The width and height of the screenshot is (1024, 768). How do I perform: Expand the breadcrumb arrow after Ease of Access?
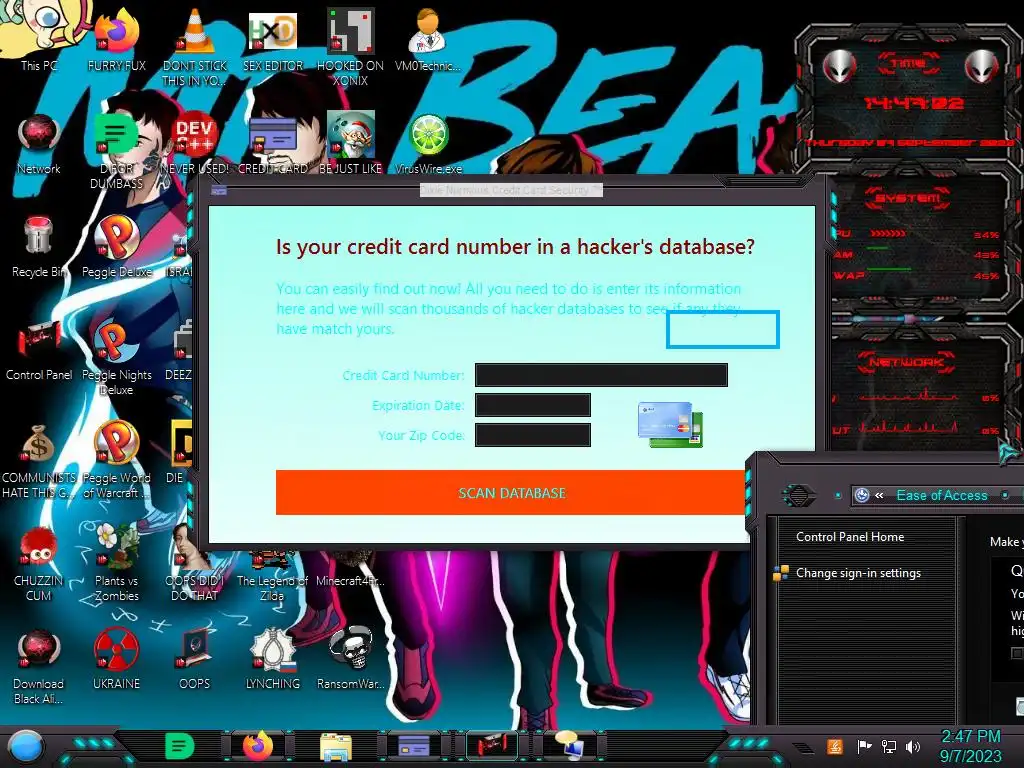tap(1005, 495)
